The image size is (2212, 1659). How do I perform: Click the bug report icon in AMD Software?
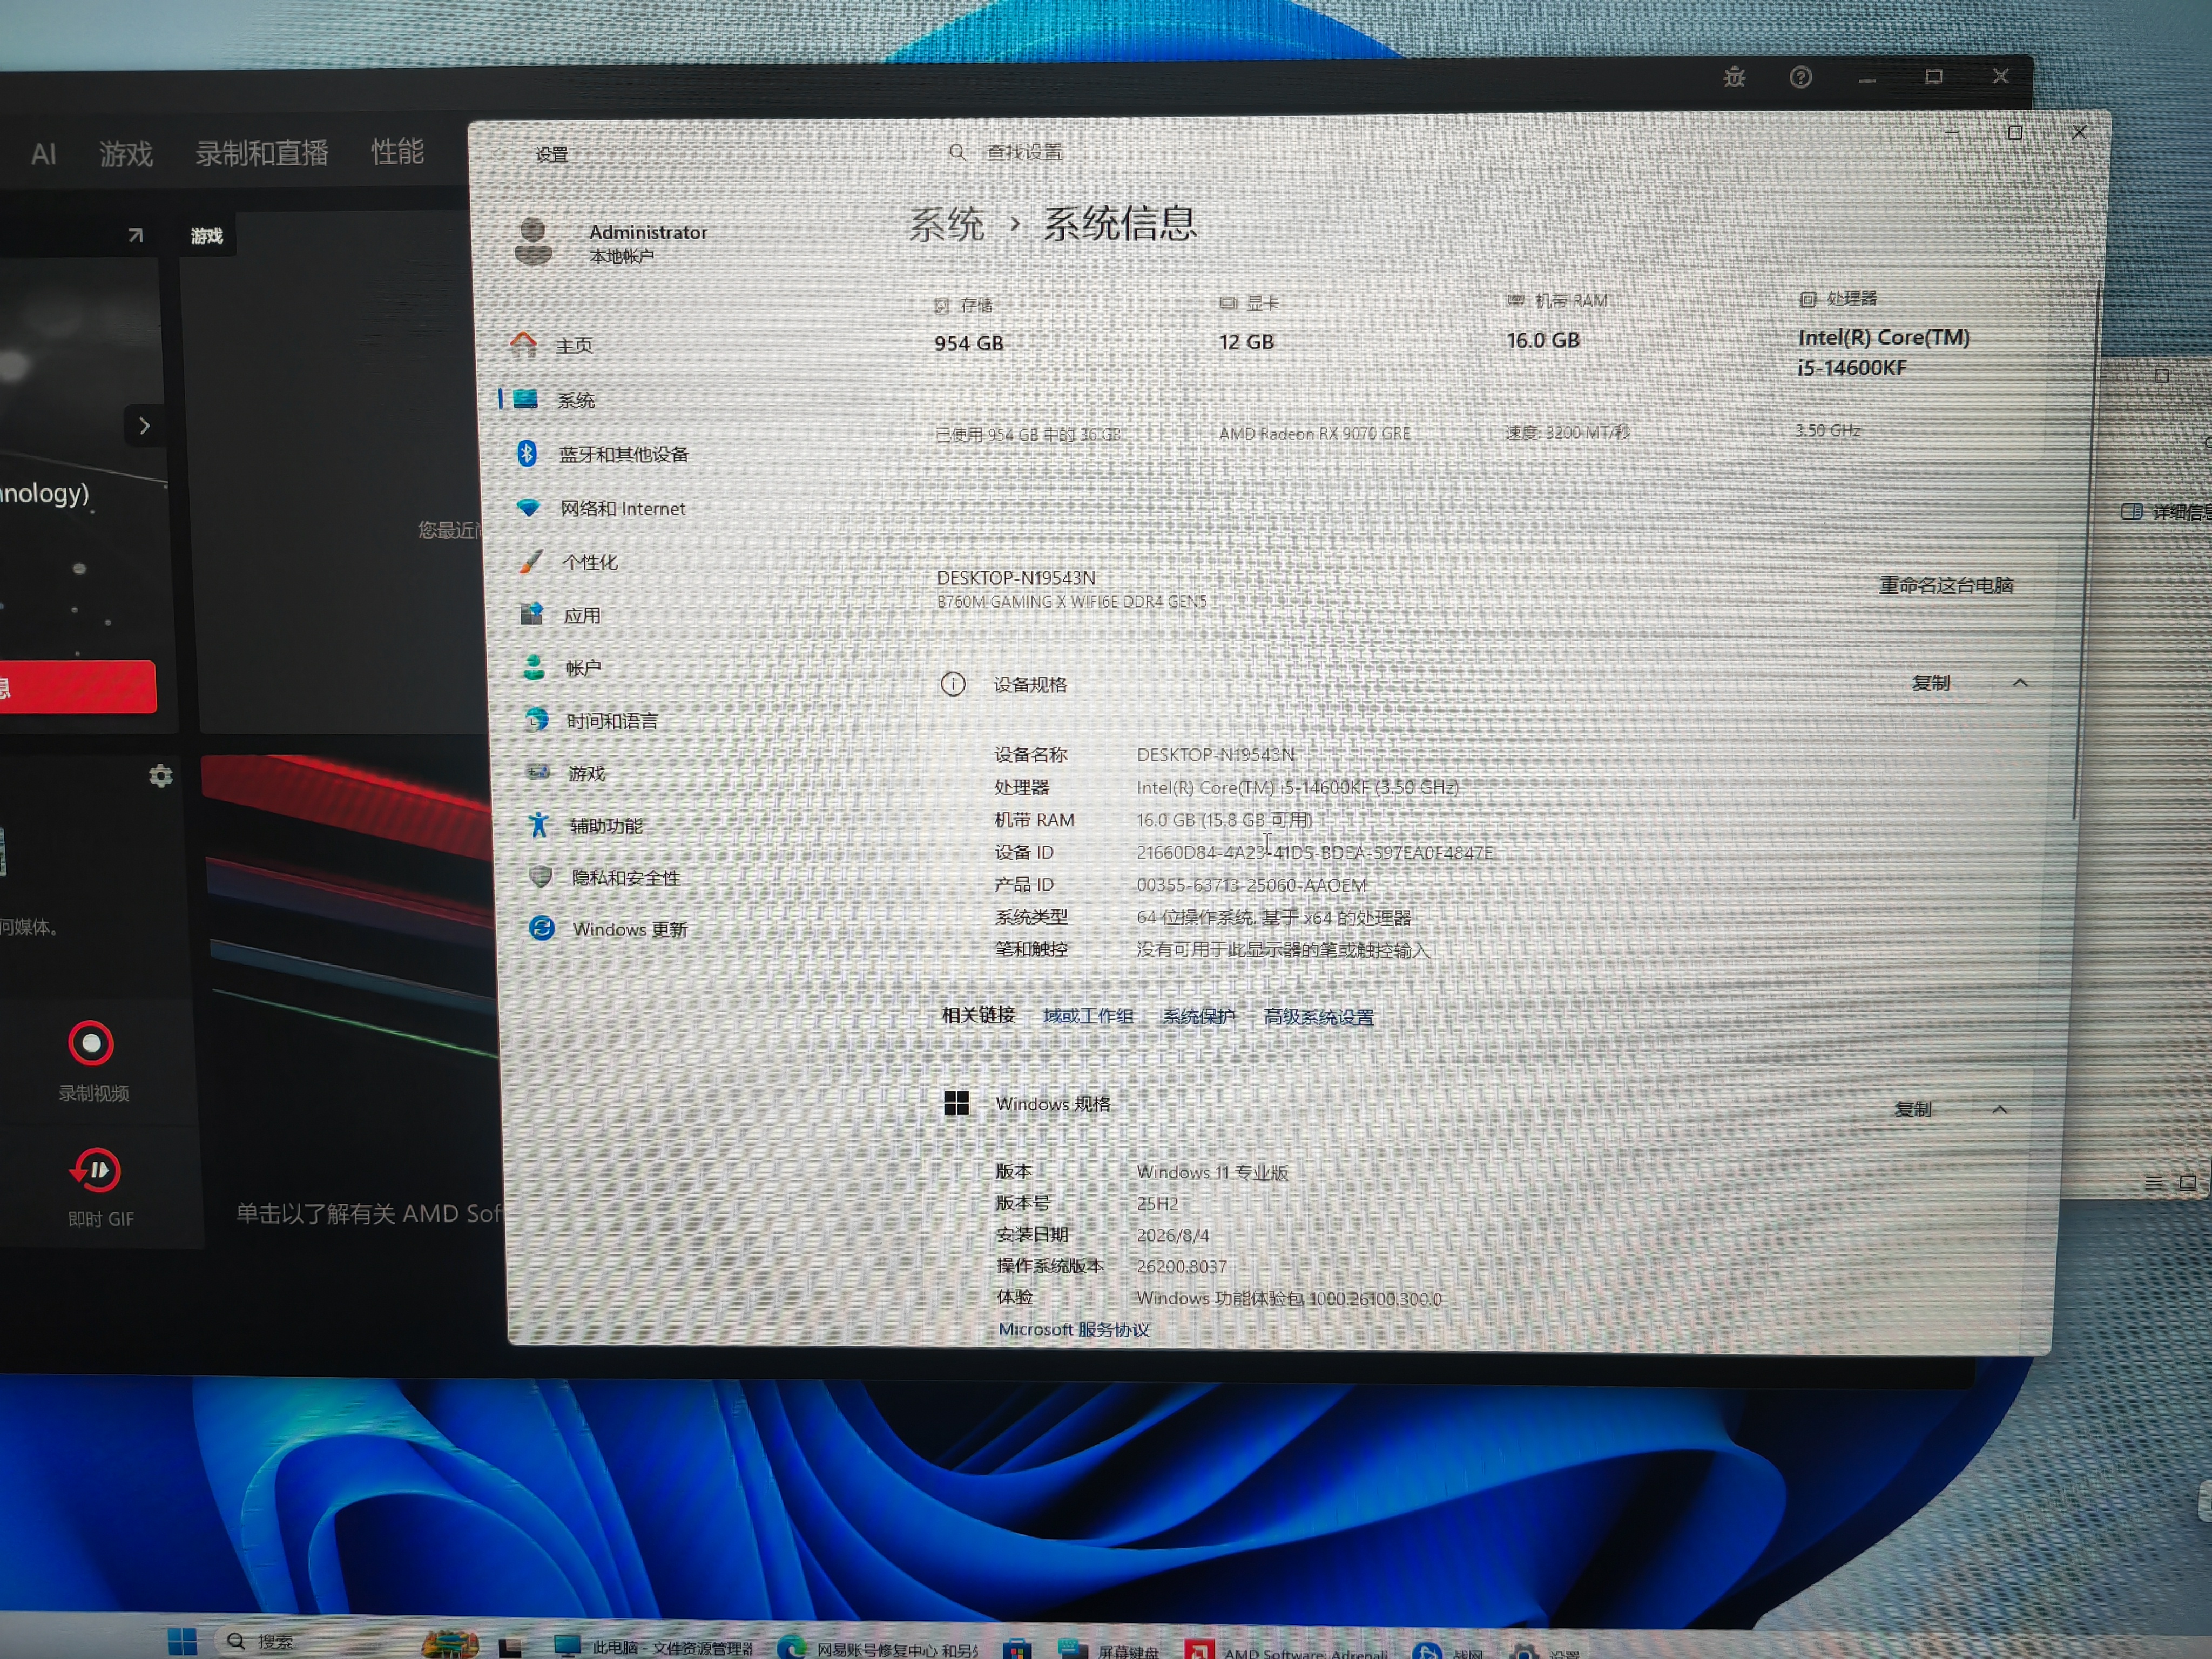pyautogui.click(x=1735, y=77)
